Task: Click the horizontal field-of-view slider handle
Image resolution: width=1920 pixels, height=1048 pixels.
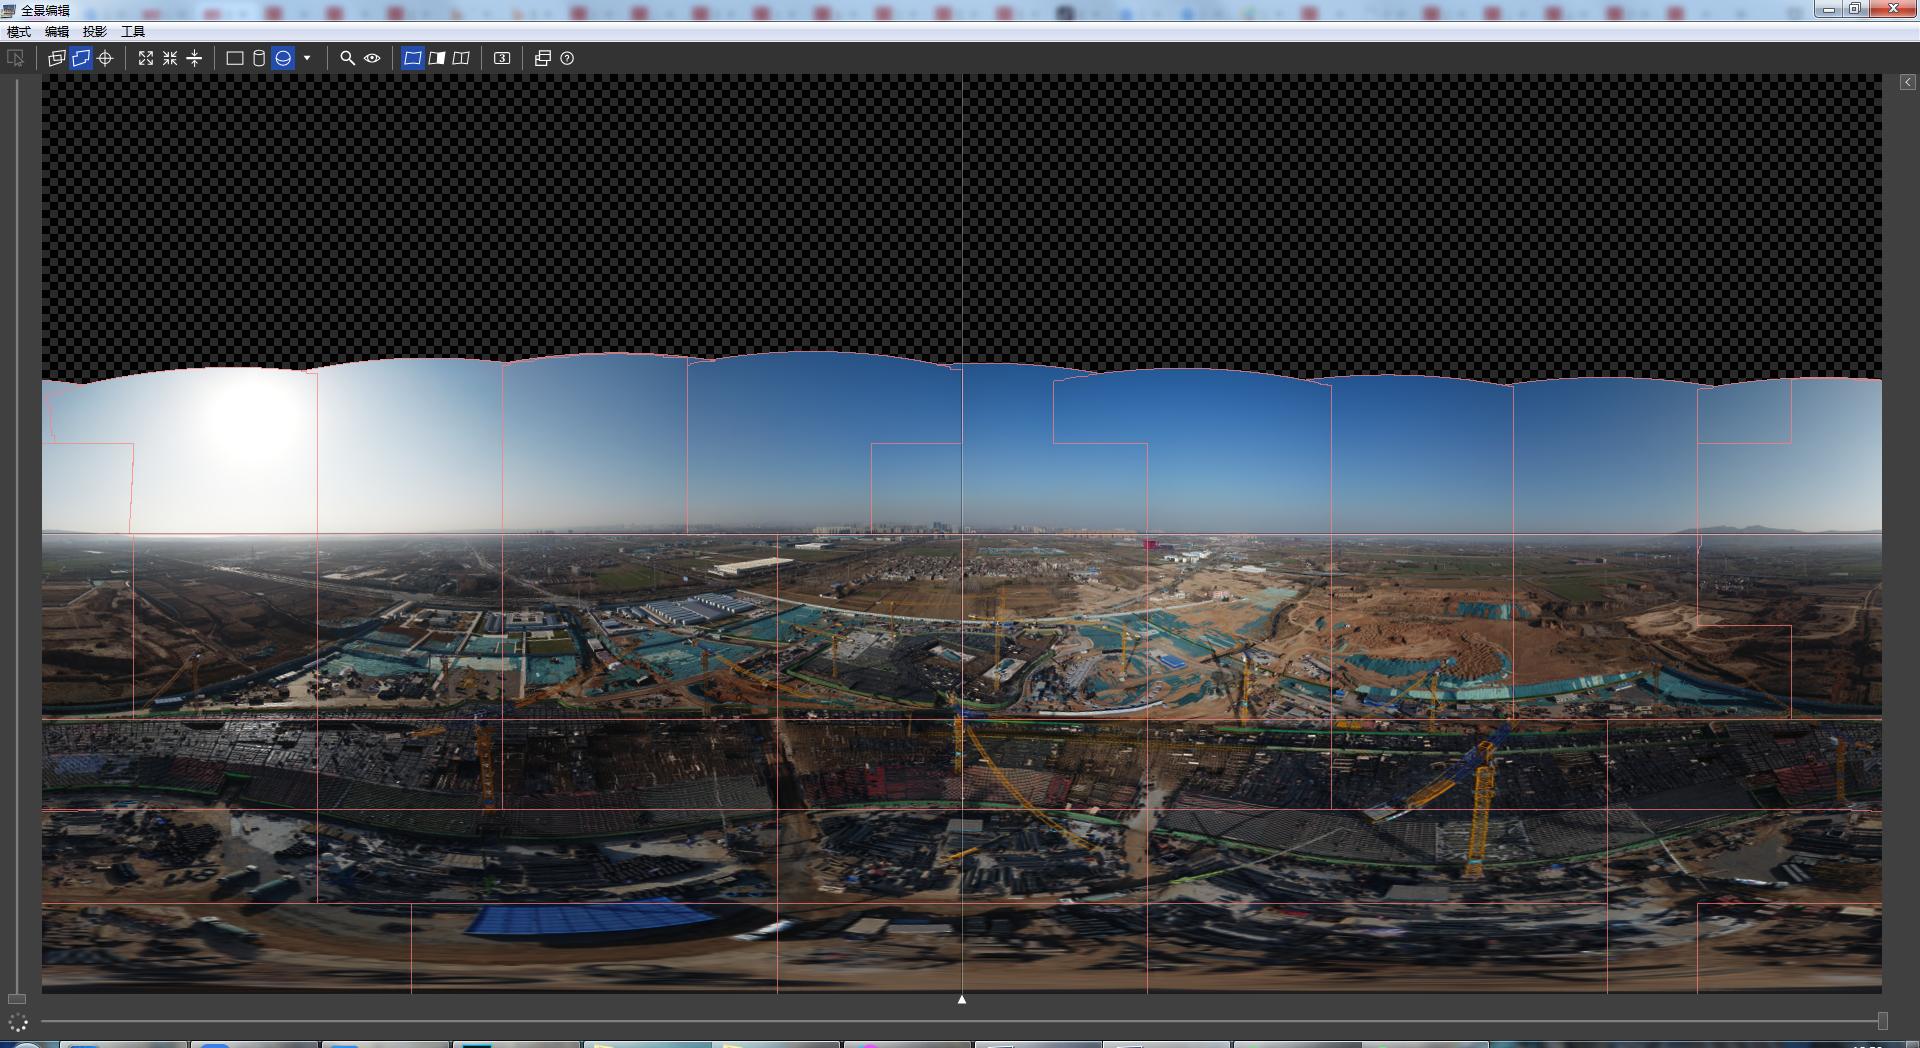Action: 1883,1020
